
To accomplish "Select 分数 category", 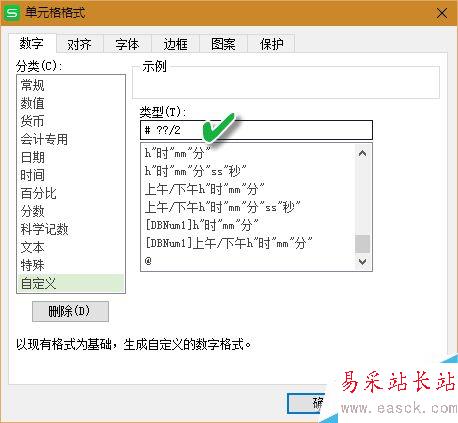I will (71, 211).
